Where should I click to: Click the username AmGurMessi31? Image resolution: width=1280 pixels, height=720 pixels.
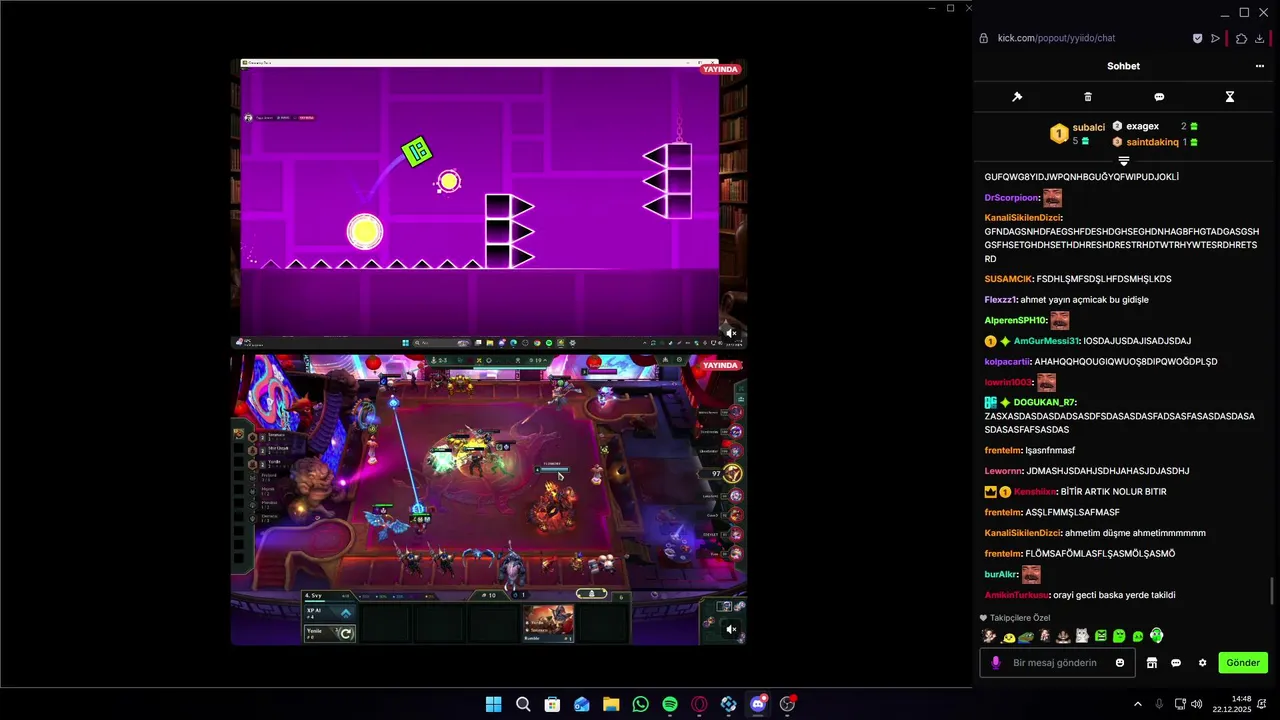tap(1047, 341)
